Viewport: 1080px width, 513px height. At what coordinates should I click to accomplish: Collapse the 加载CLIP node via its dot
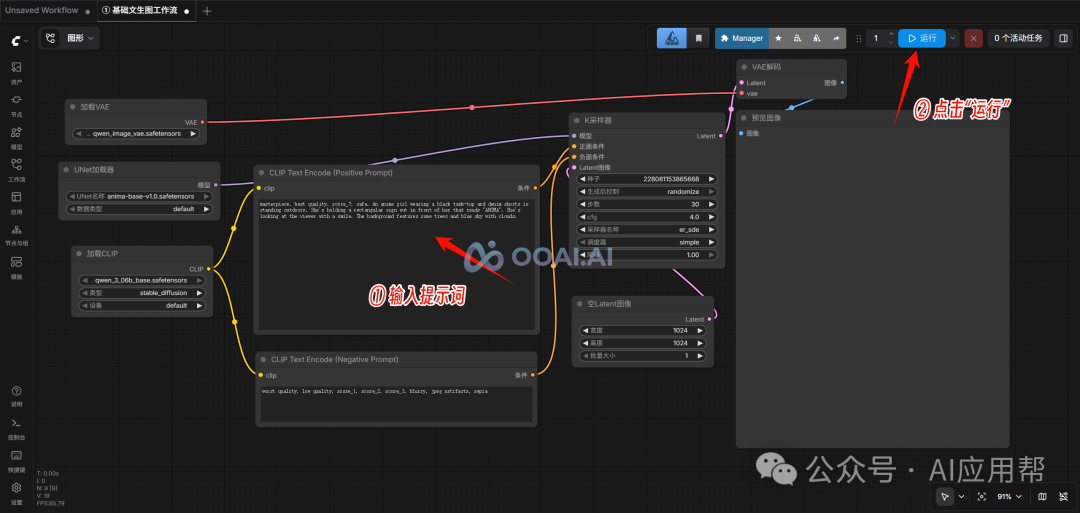point(79,253)
